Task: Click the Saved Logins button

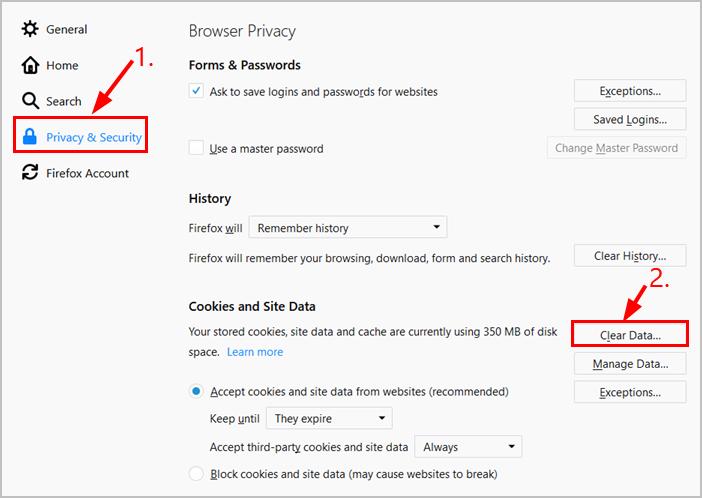Action: pyautogui.click(x=630, y=119)
